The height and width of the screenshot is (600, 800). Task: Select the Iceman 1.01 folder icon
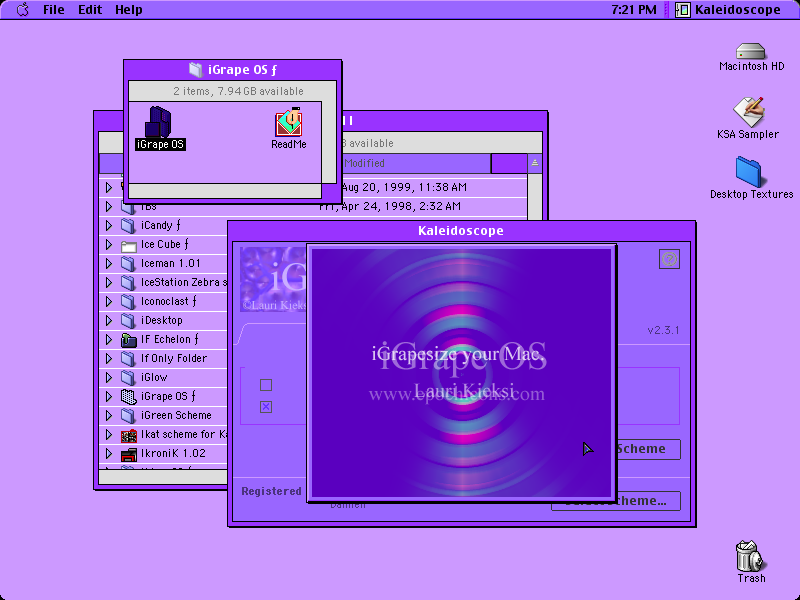click(x=128, y=263)
